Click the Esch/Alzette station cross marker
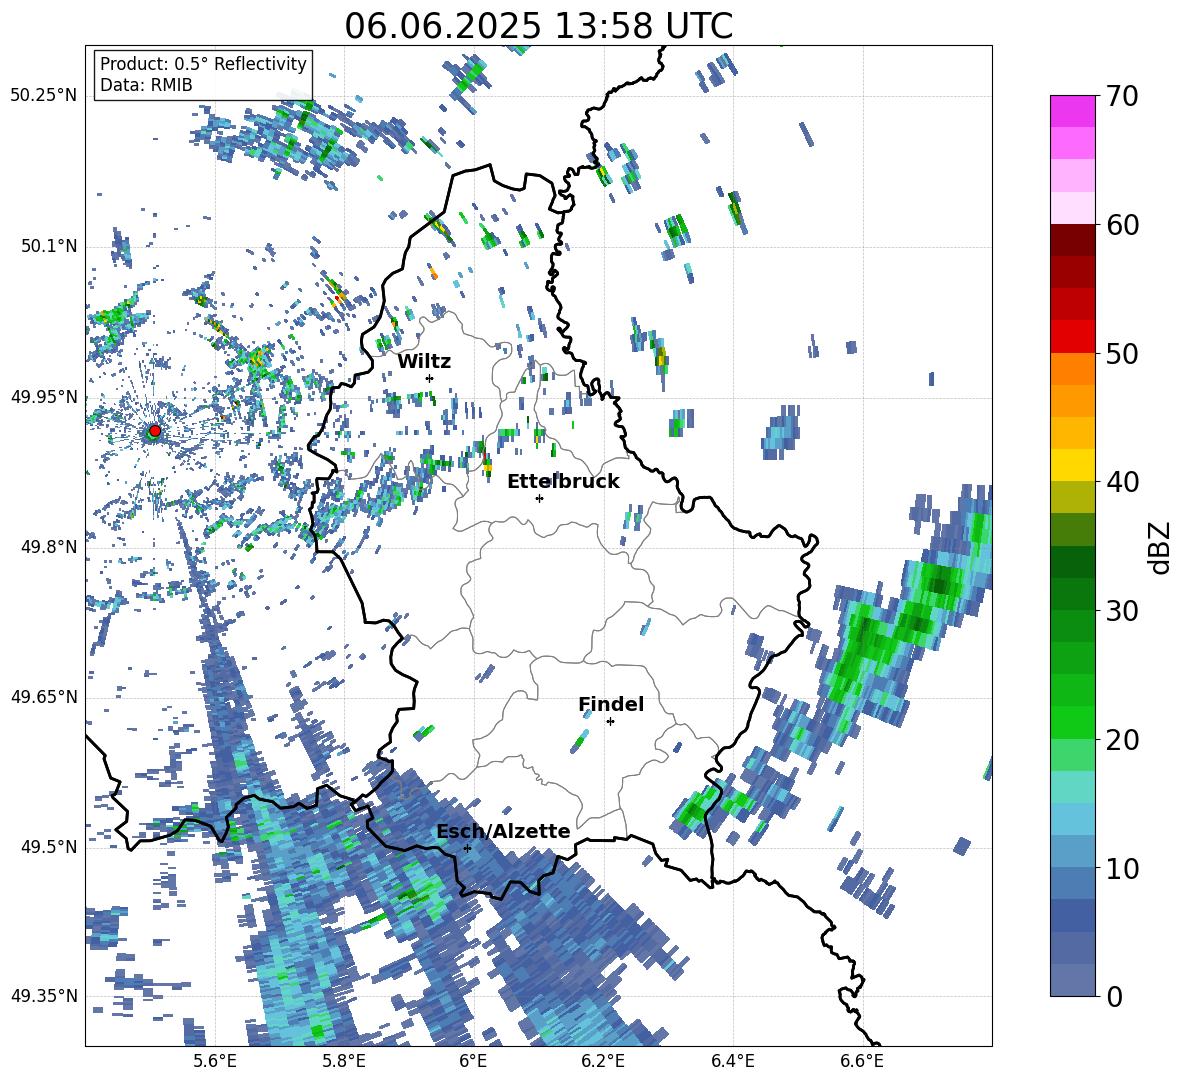1184x1081 pixels. pyautogui.click(x=467, y=848)
